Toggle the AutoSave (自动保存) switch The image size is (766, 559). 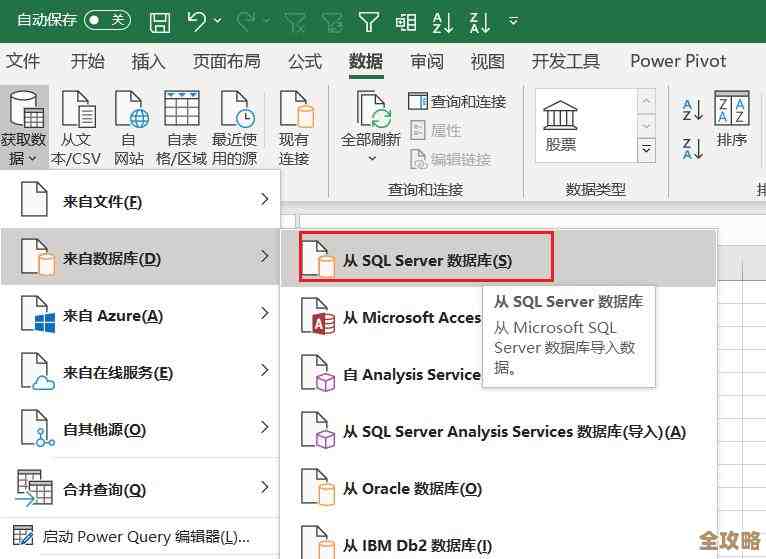click(107, 20)
